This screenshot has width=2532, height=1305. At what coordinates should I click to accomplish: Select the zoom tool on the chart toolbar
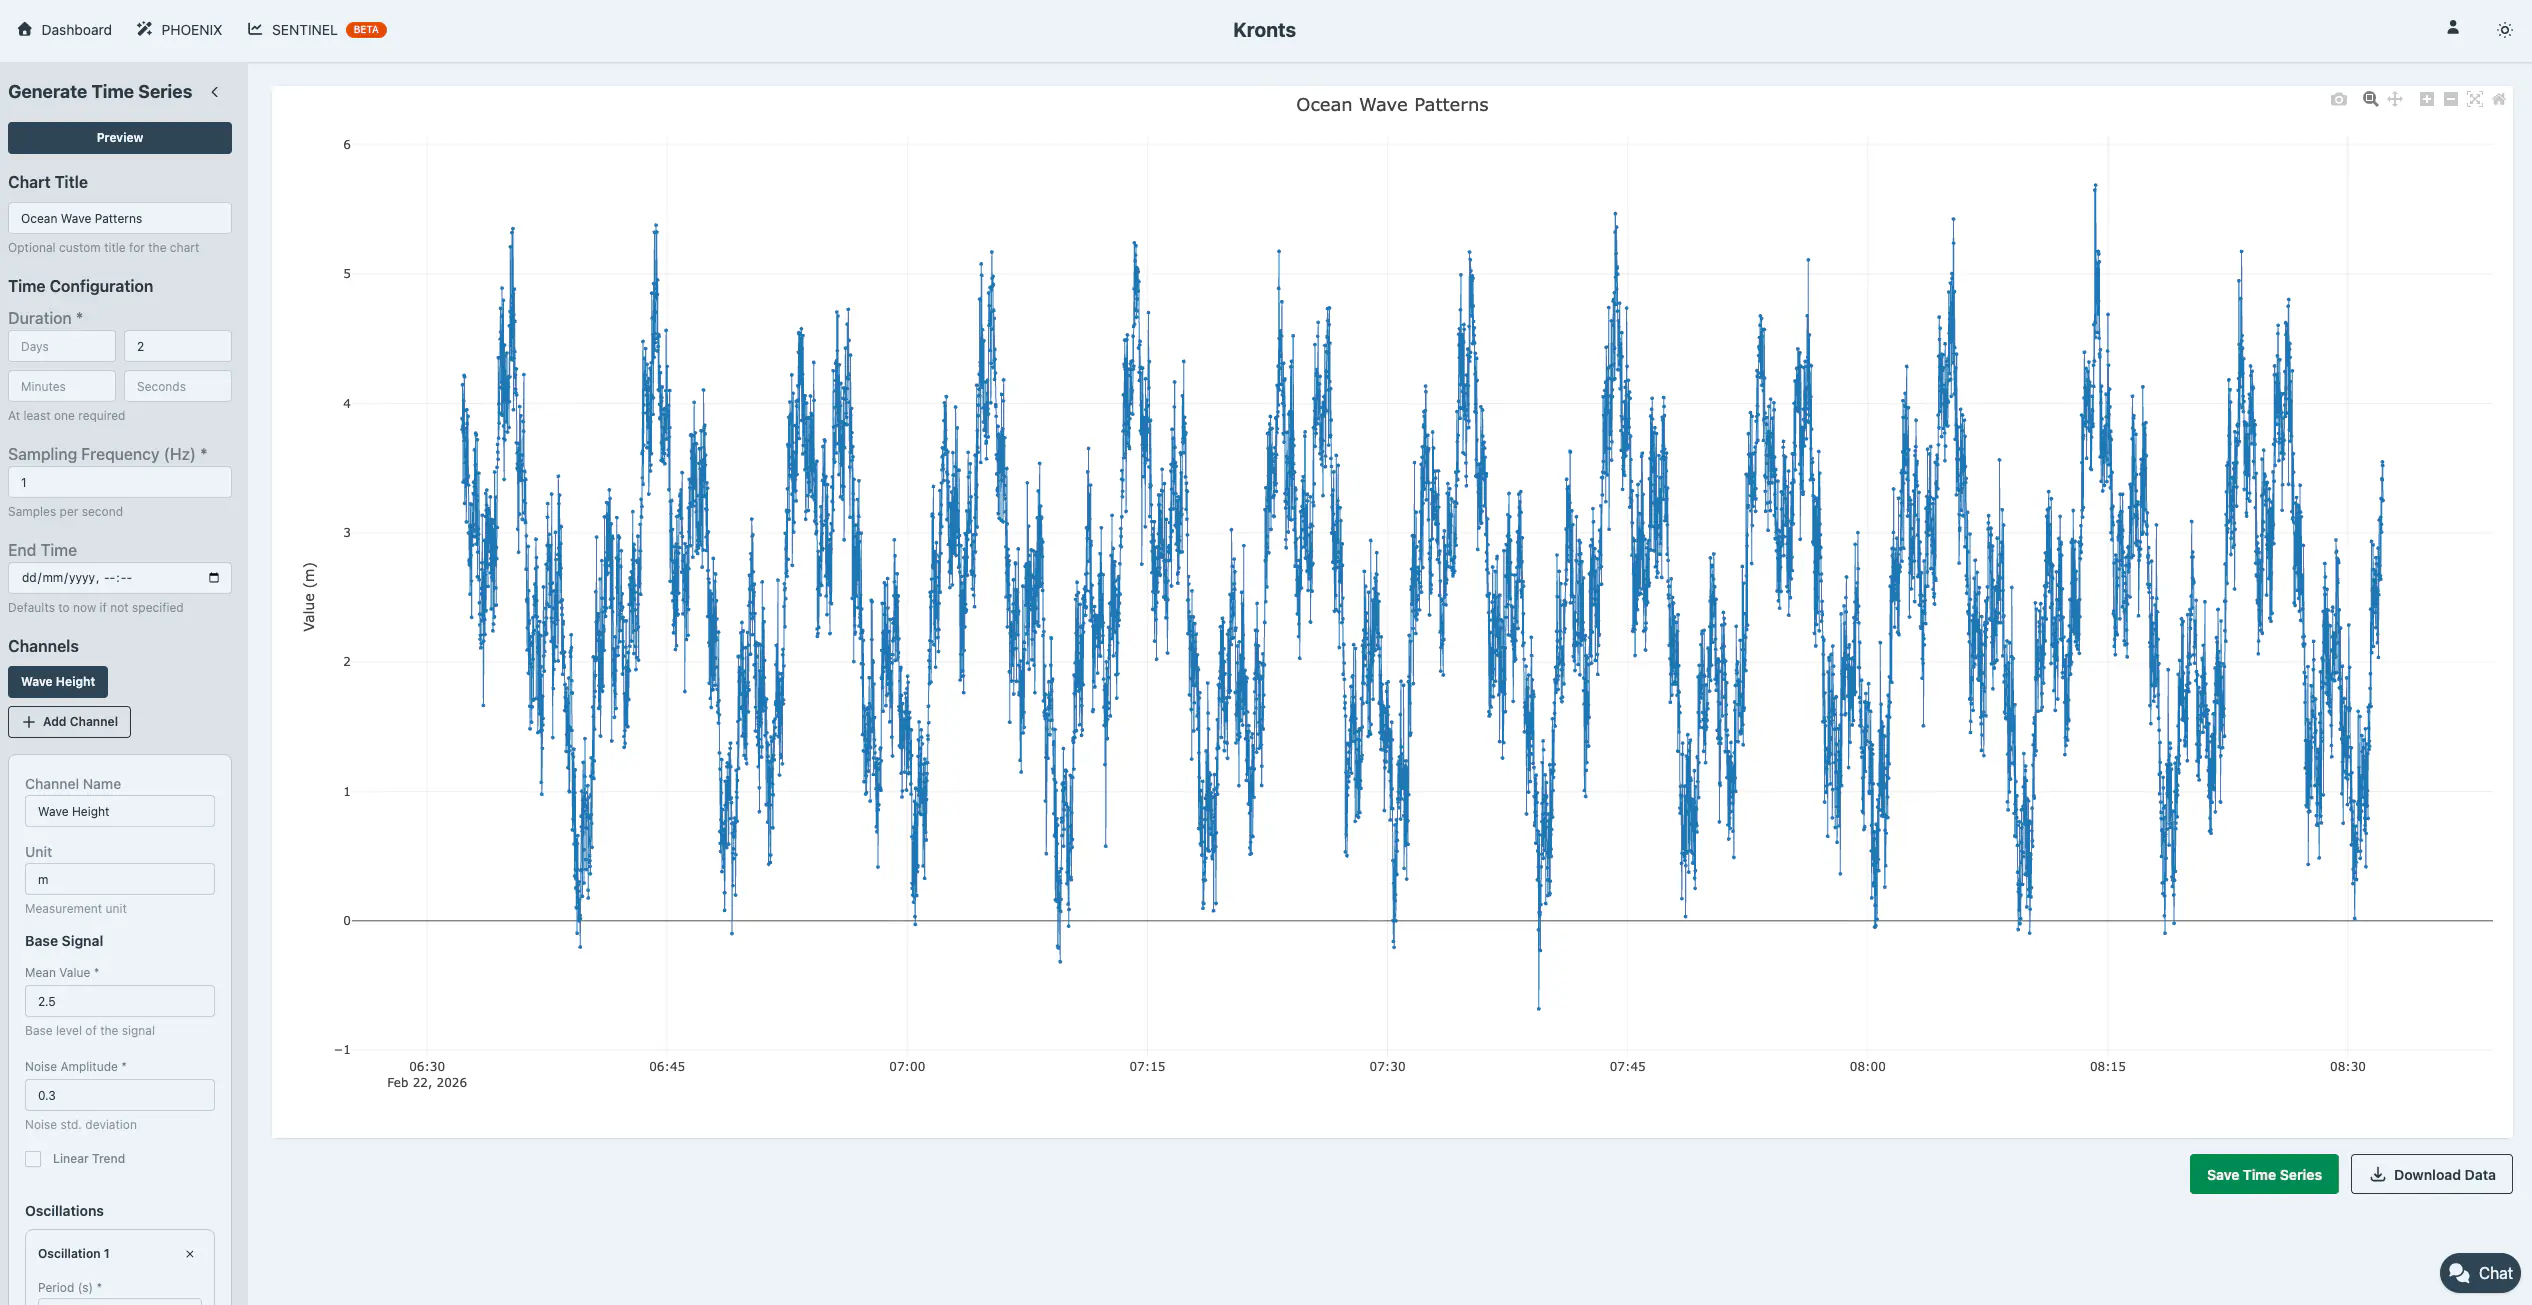(x=2369, y=99)
